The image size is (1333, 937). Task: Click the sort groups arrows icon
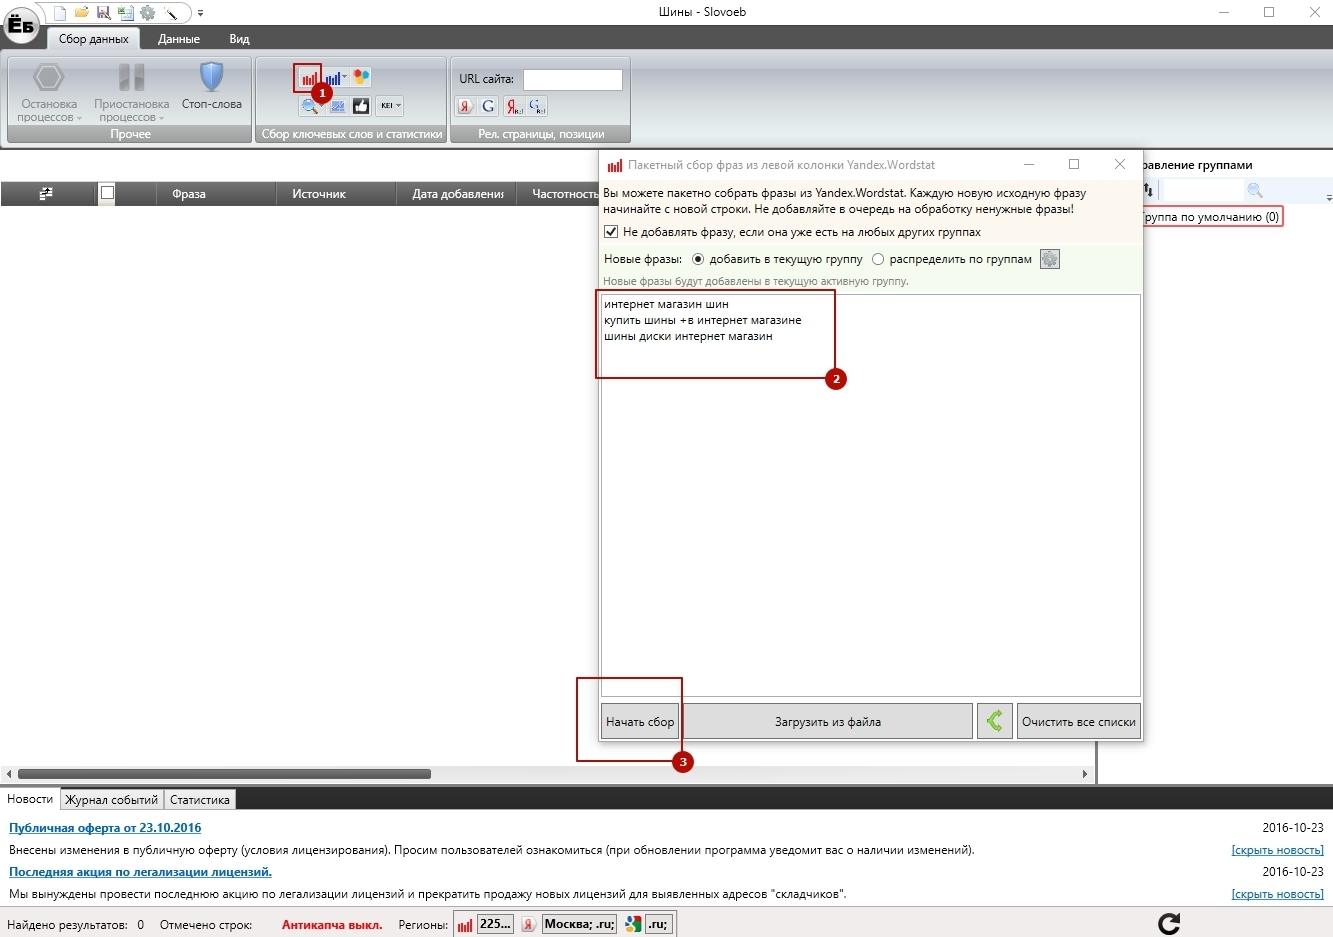tap(1149, 190)
